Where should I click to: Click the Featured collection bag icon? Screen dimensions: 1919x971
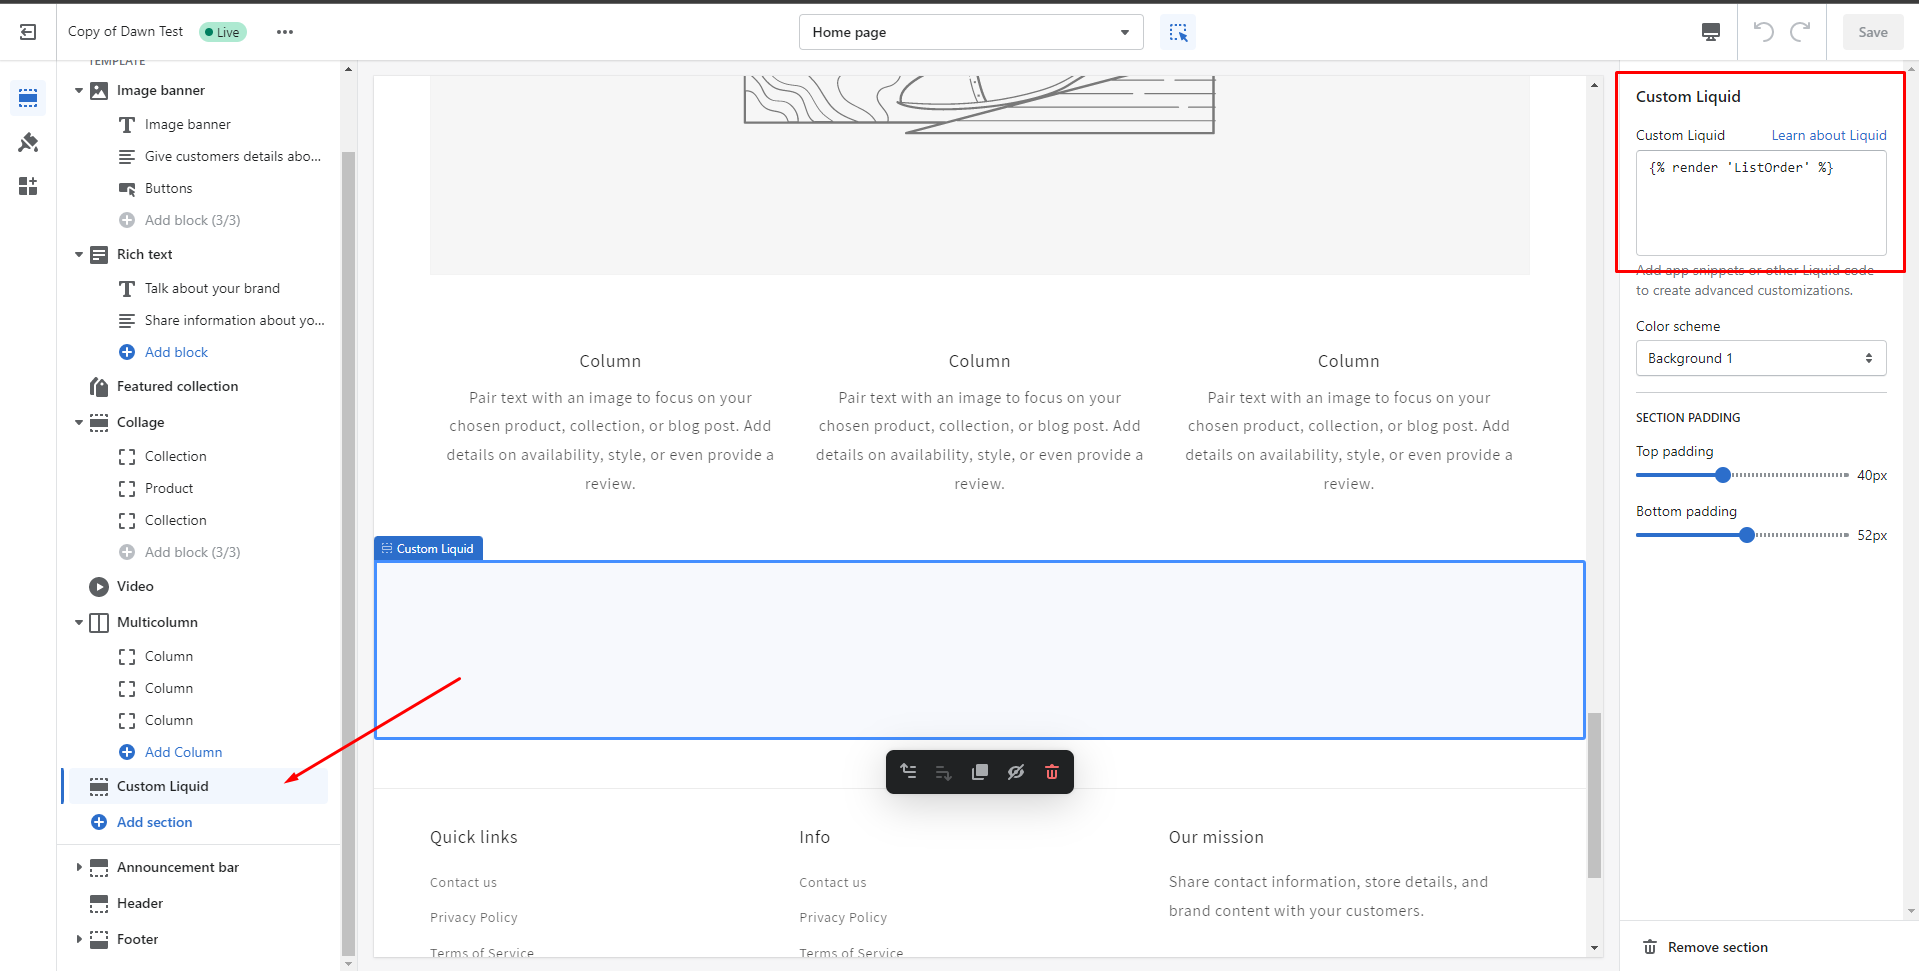(x=99, y=387)
